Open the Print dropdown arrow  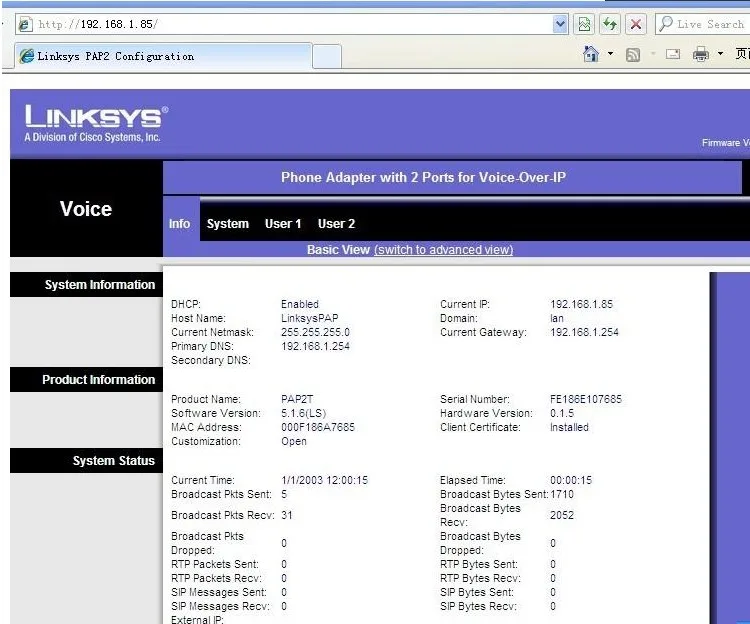[720, 54]
